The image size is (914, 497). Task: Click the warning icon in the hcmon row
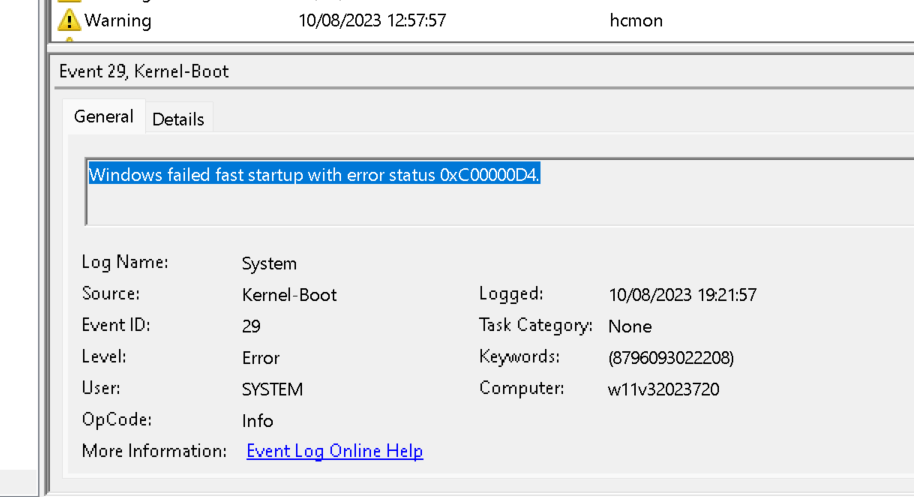(69, 20)
